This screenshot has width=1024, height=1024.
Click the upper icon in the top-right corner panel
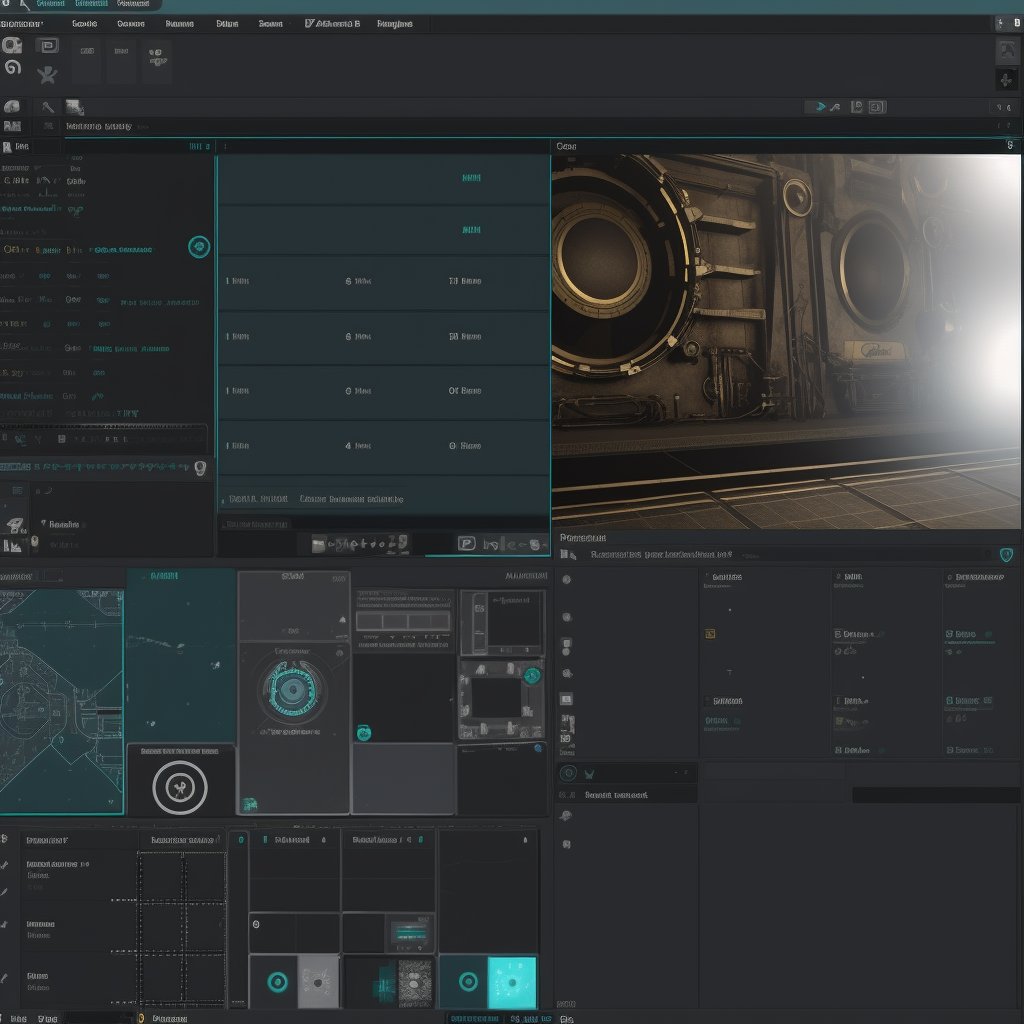(1006, 50)
